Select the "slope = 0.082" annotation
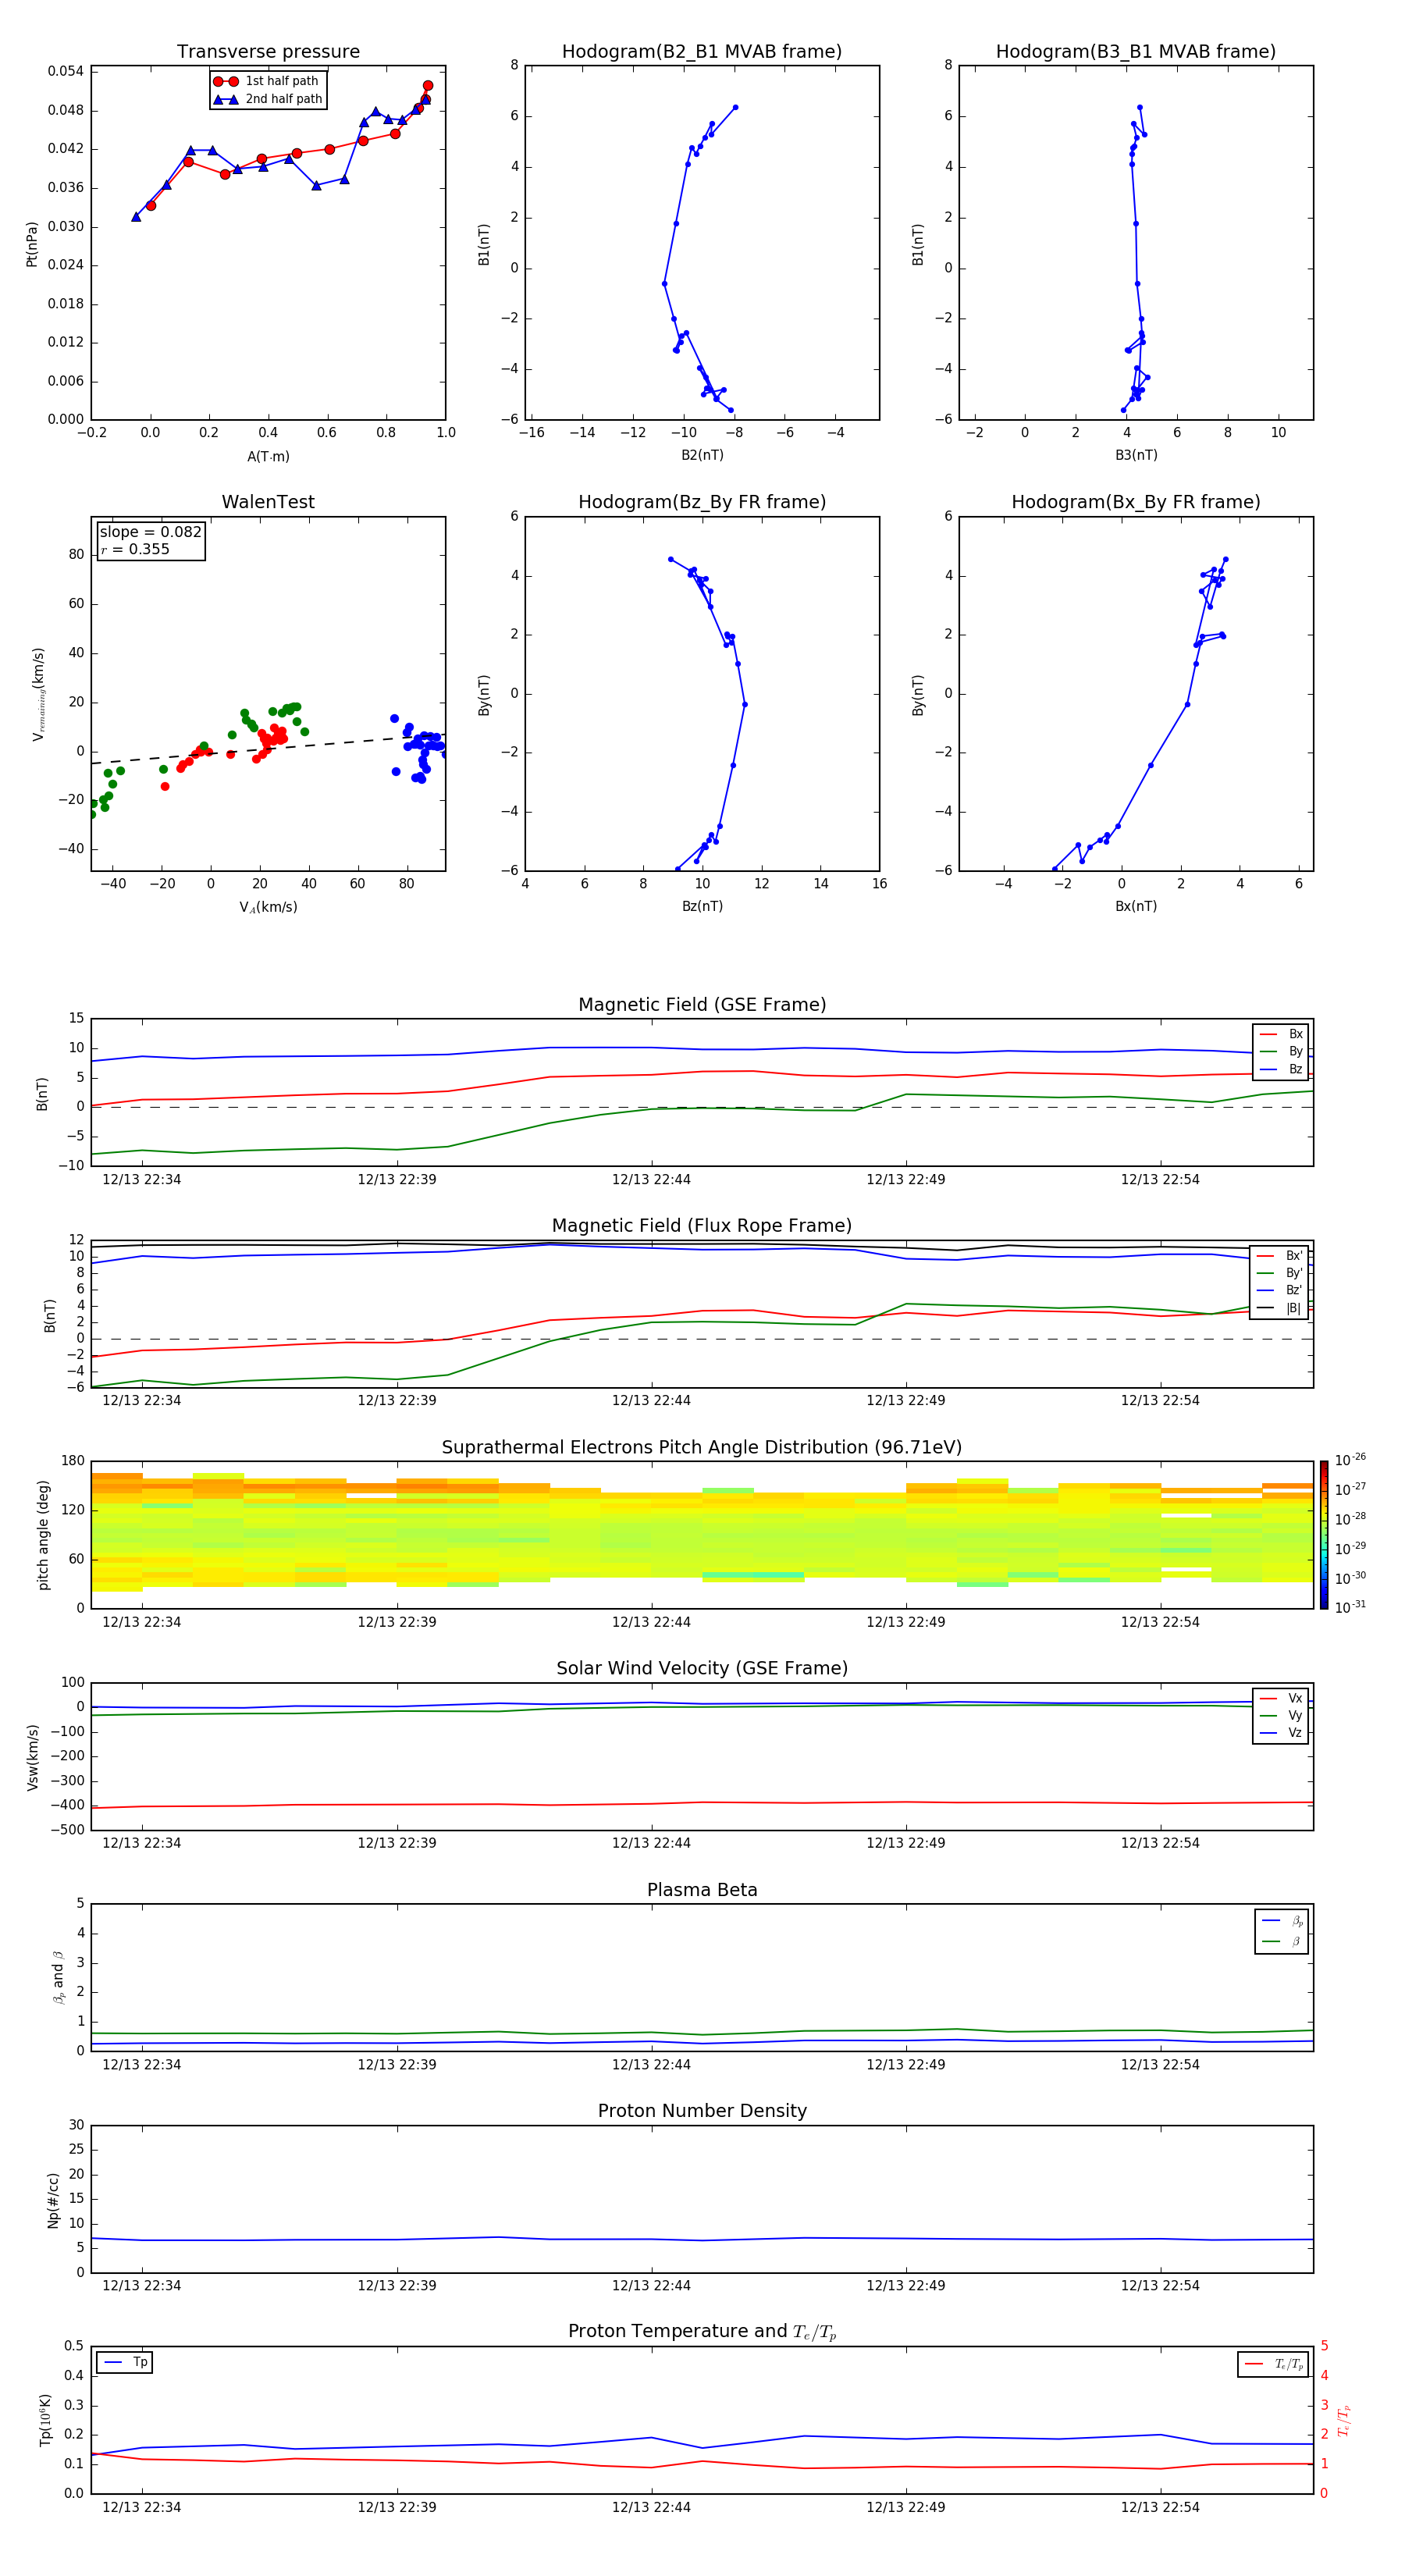Viewport: 1405px width, 2576px height. pos(151,532)
